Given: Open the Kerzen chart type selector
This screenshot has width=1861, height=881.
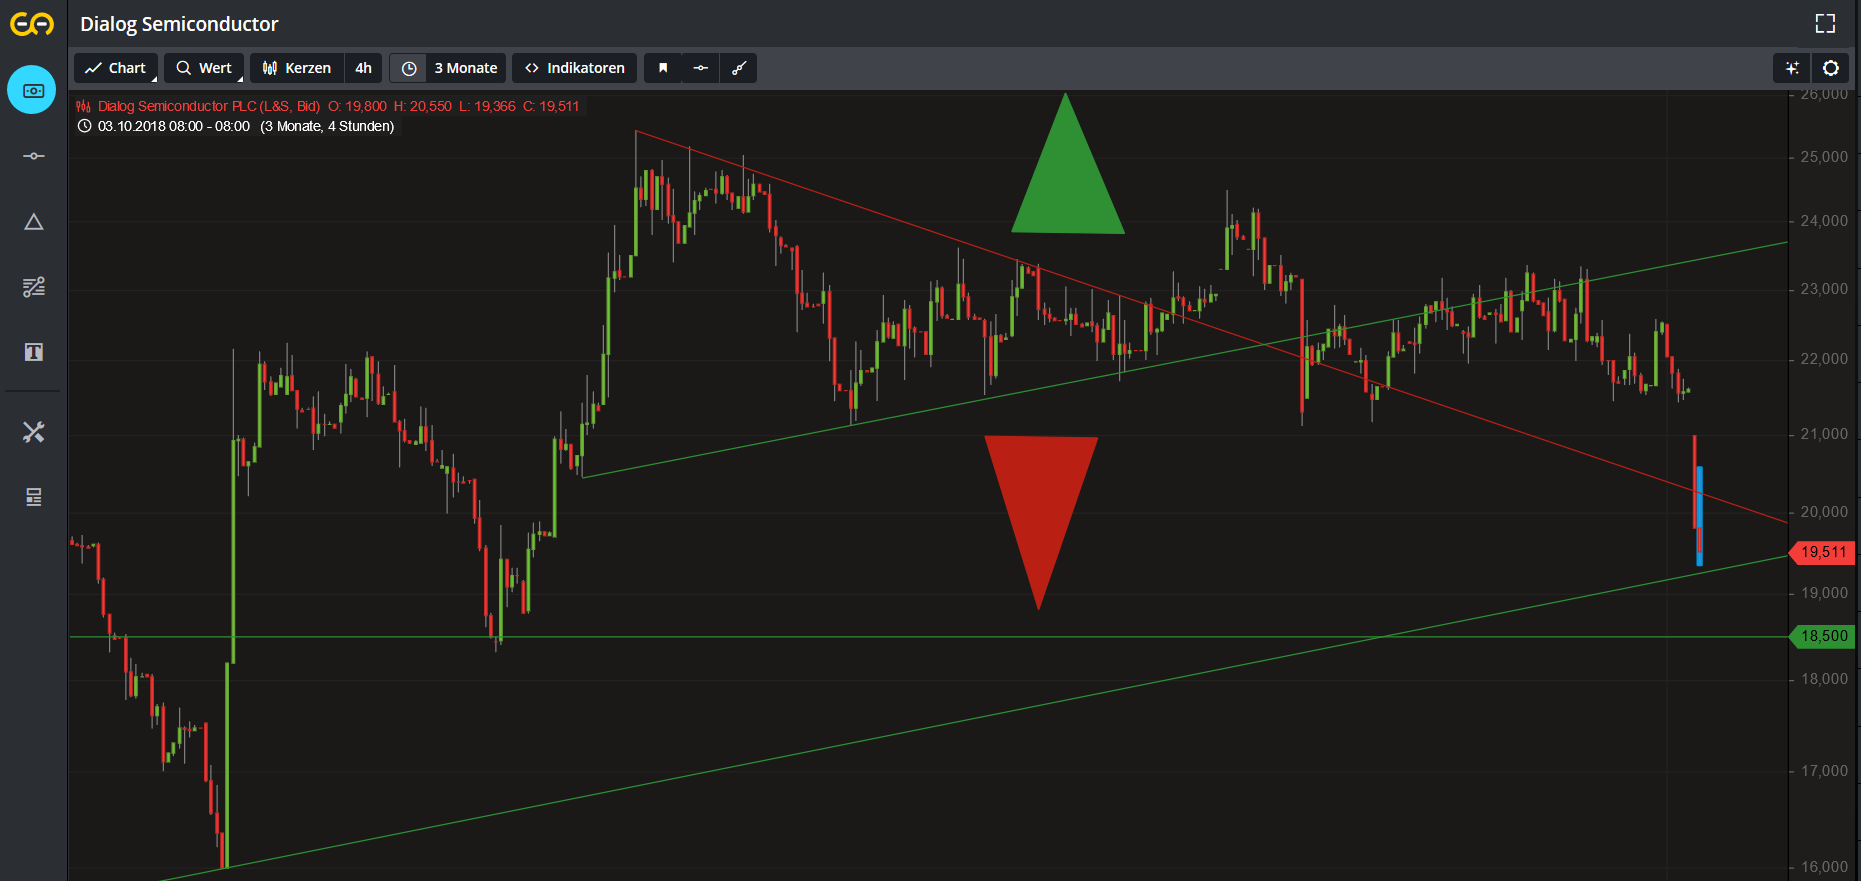Looking at the screenshot, I should click(x=297, y=68).
